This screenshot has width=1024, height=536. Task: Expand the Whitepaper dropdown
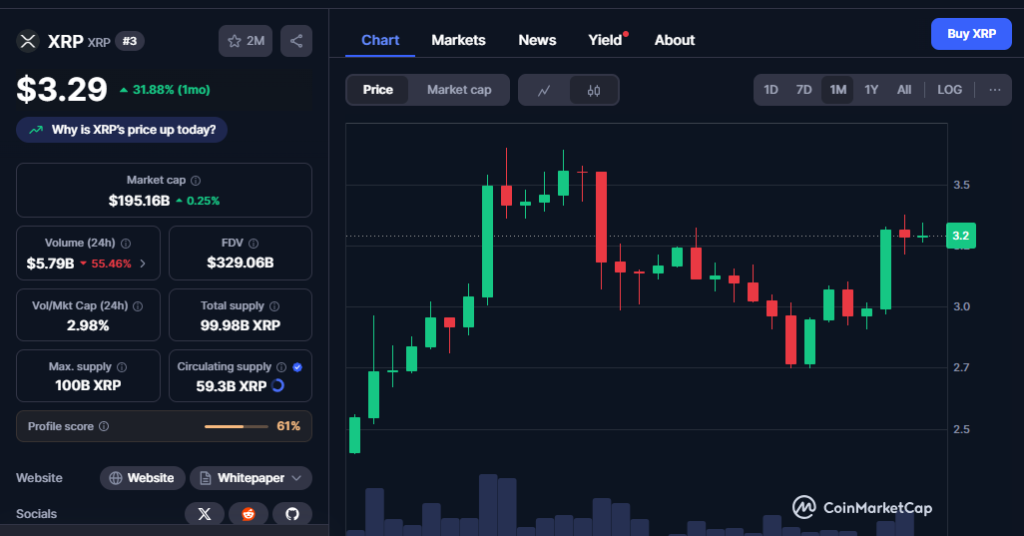pyautogui.click(x=251, y=478)
